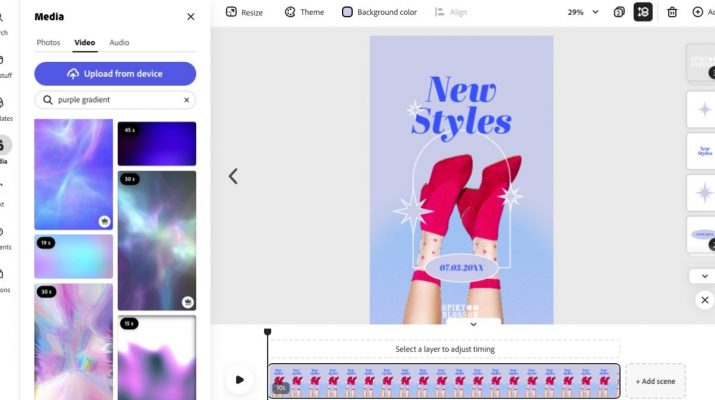Open the Search sidebar item
The image size is (715, 400).
[x=4, y=24]
